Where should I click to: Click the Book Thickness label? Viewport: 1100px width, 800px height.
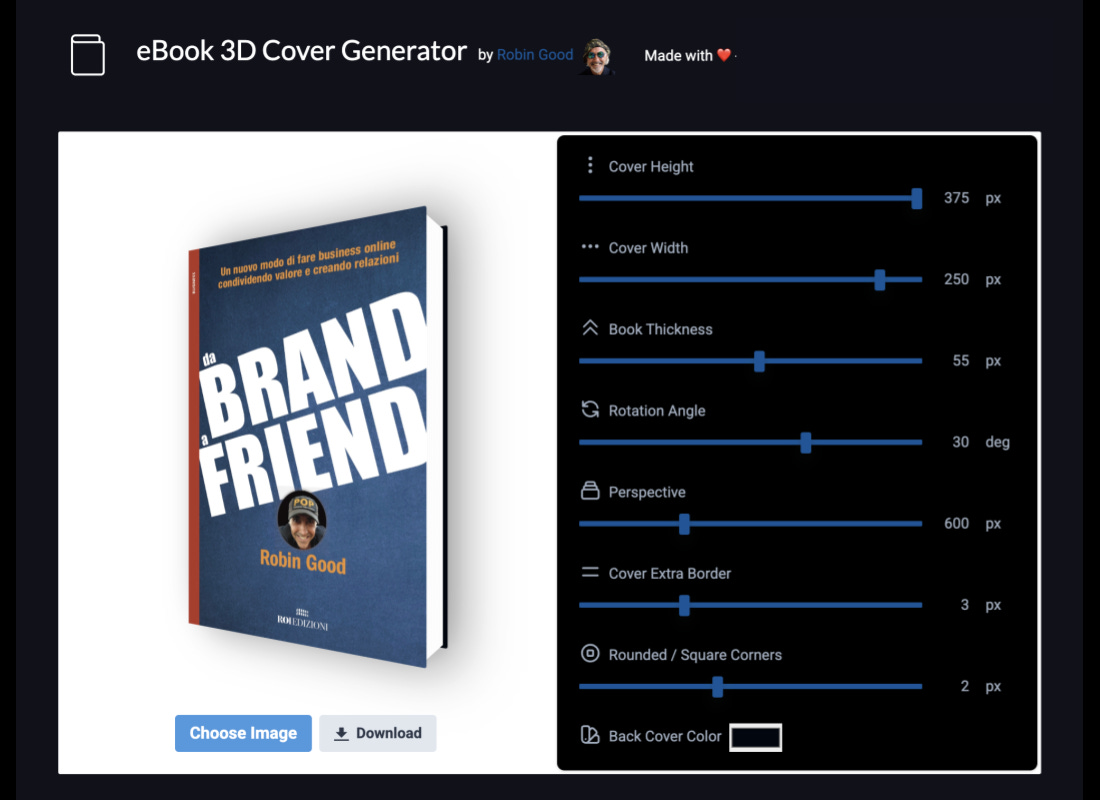coord(660,329)
